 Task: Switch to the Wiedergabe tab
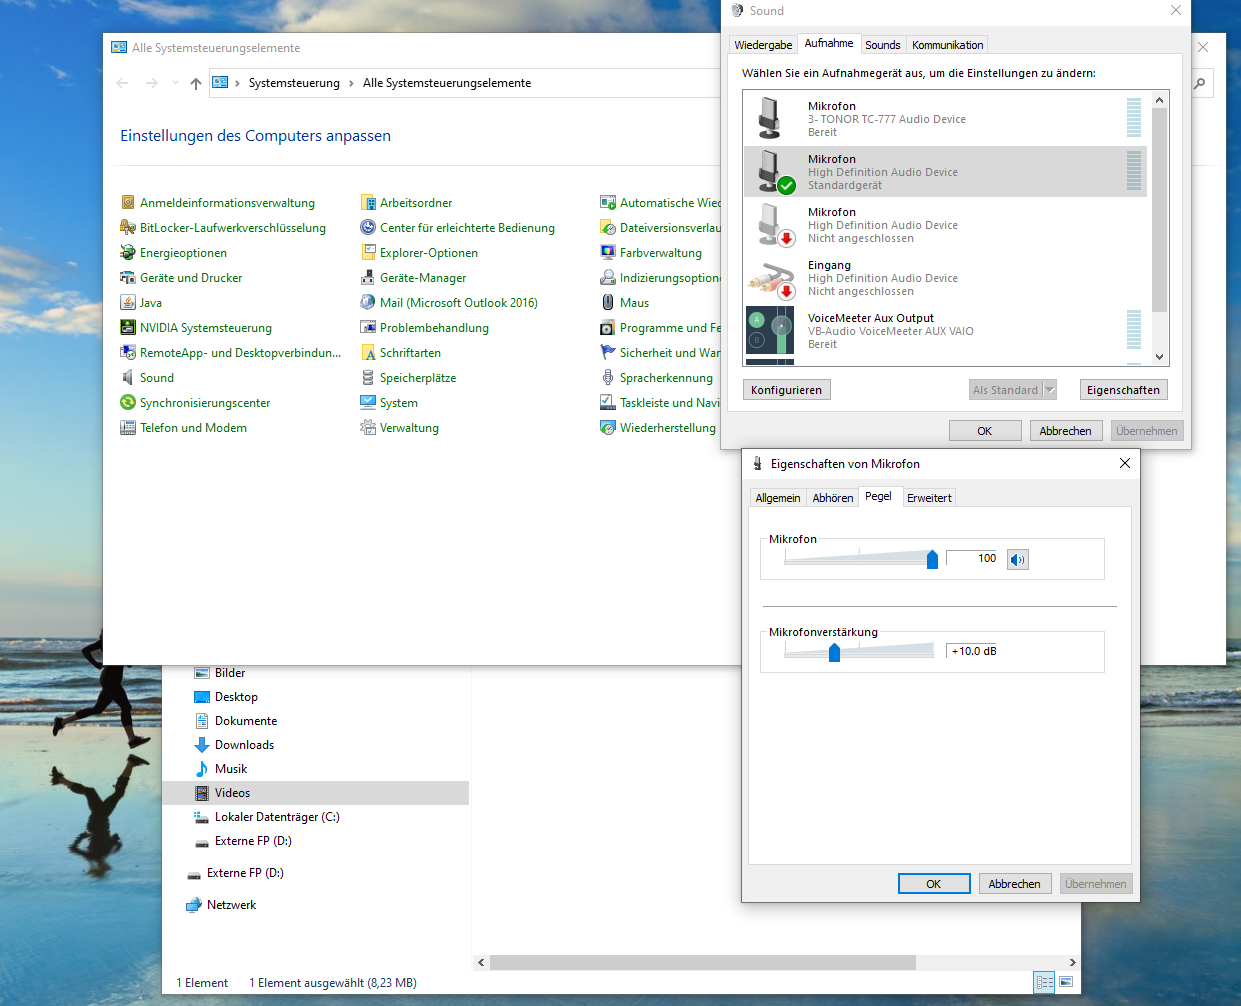click(x=763, y=45)
